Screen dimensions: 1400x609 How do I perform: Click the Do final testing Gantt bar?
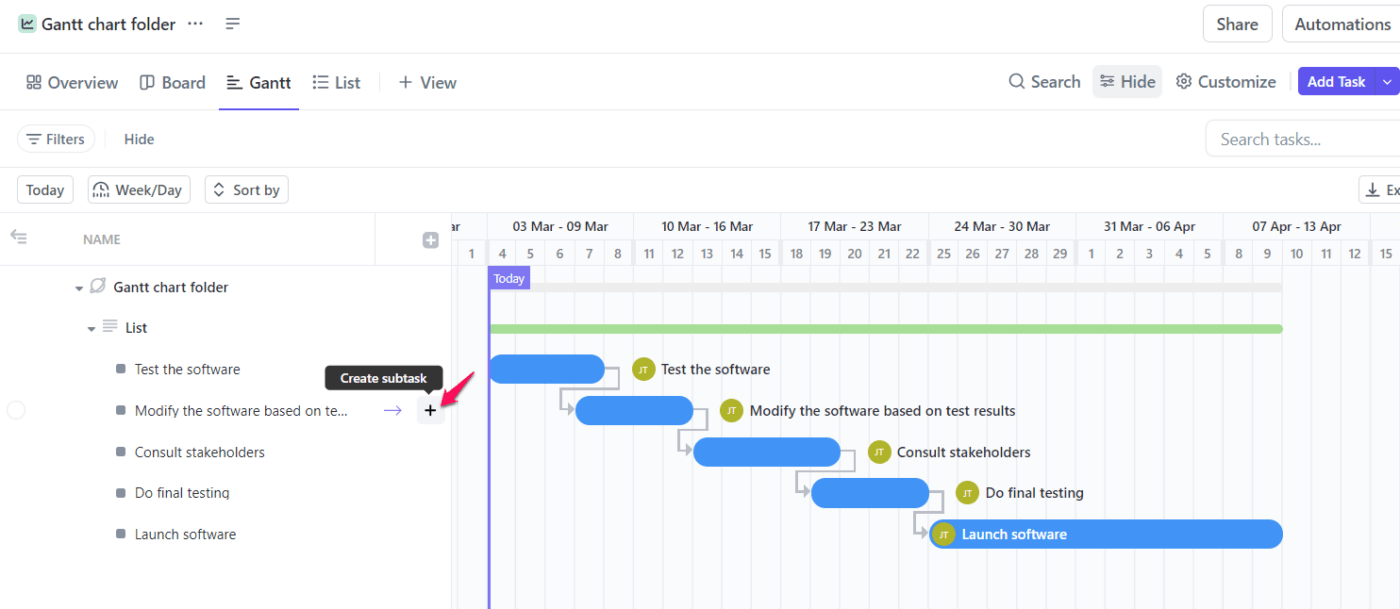pyautogui.click(x=870, y=493)
